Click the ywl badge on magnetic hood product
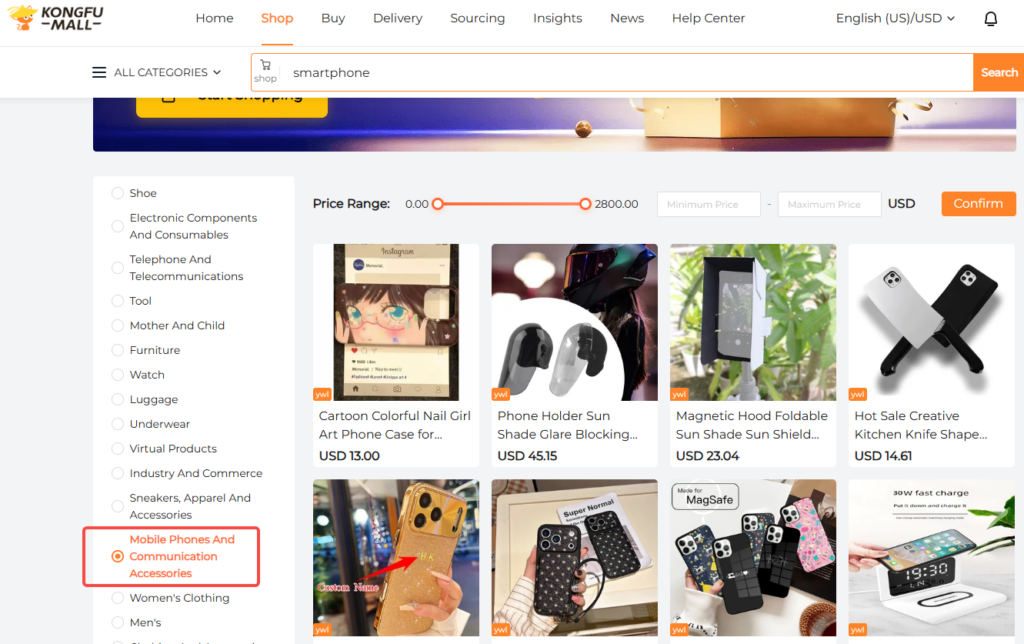Viewport: 1024px width, 644px height. tap(679, 394)
